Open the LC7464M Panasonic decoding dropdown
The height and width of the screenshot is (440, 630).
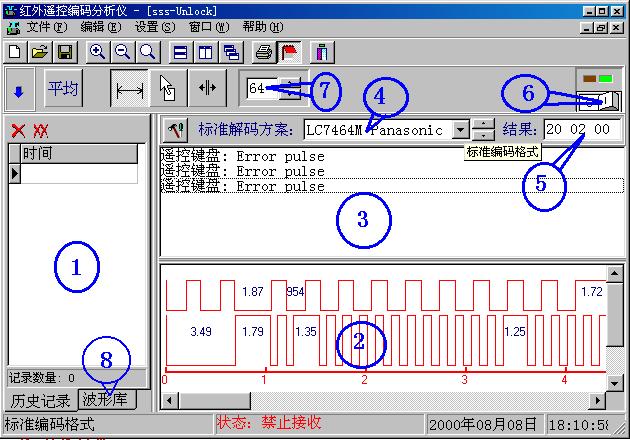click(459, 129)
